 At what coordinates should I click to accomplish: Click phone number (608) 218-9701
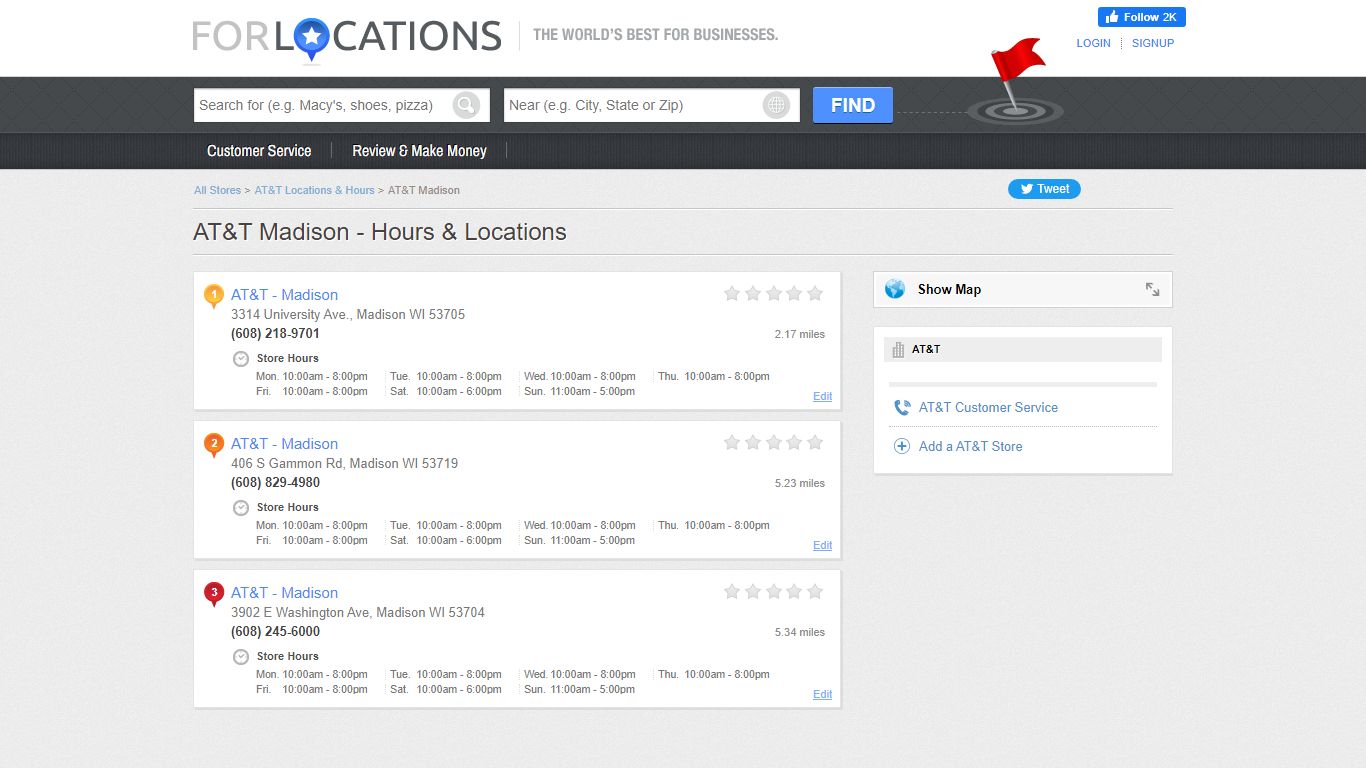coord(275,334)
